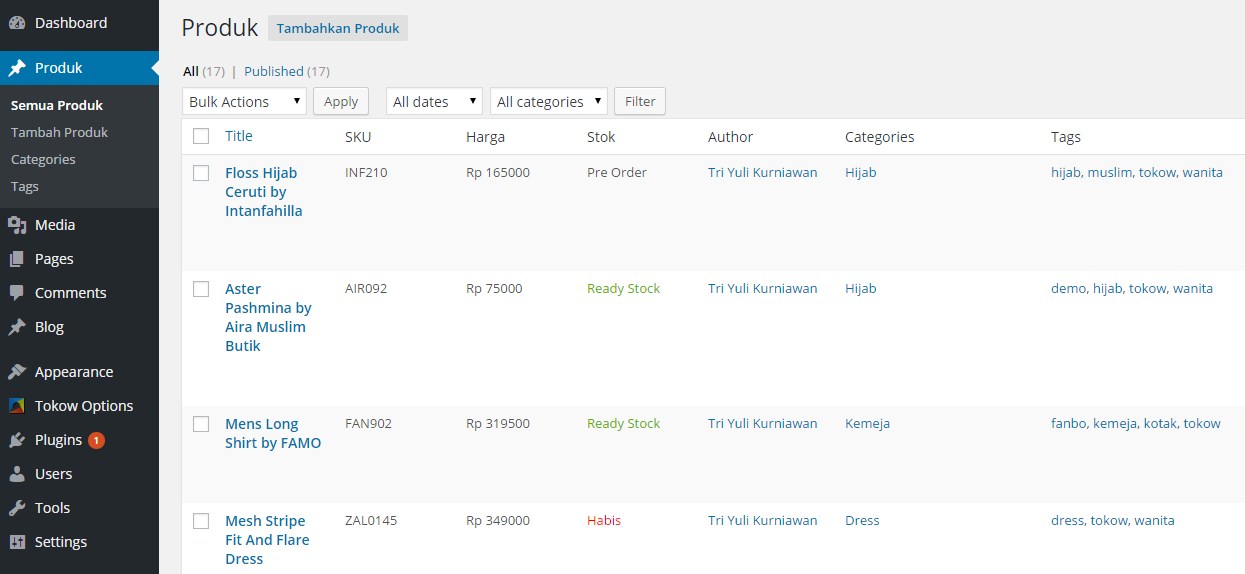Click the Comments speech bubble icon
This screenshot has height=574, width=1245.
pos(17,293)
